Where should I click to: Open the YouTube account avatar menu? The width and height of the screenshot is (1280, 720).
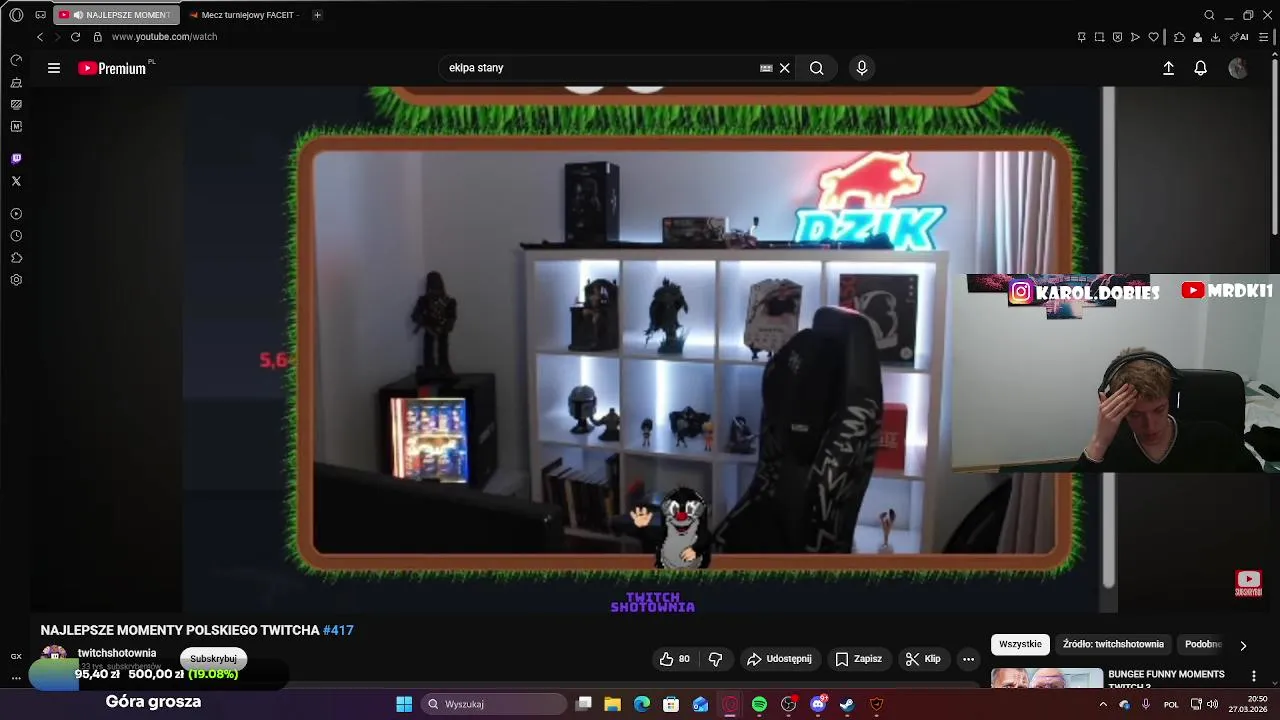tap(1238, 68)
